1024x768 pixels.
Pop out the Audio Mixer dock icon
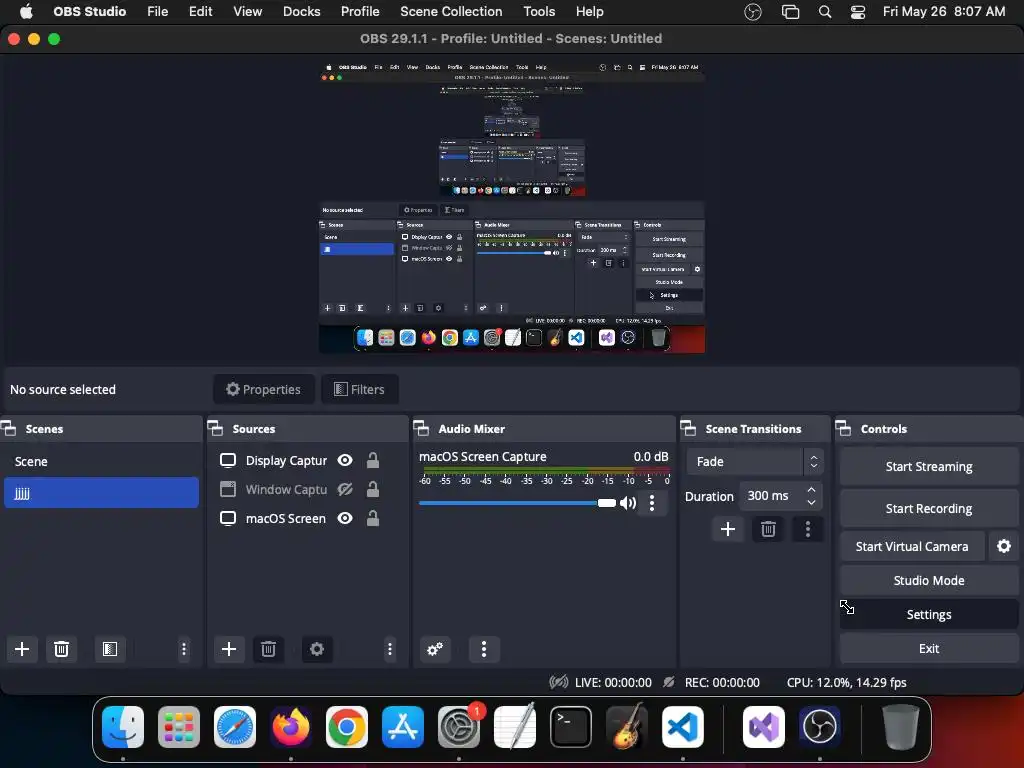tap(422, 428)
